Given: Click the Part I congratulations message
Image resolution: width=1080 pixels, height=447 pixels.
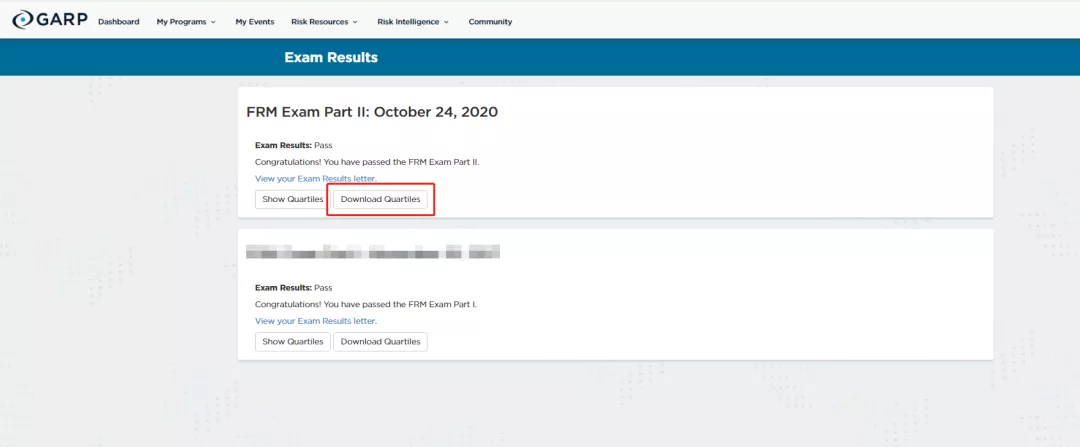Looking at the screenshot, I should pos(366,304).
